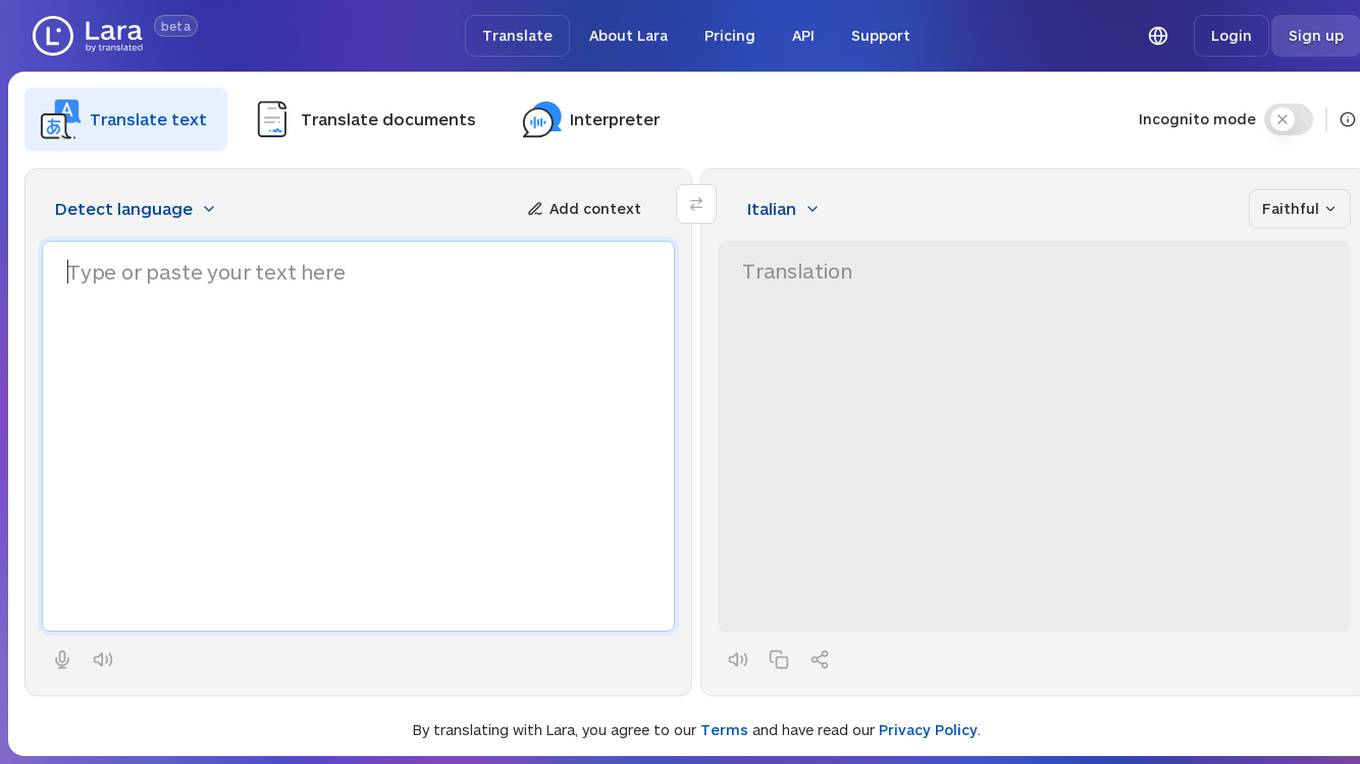Click the share translation icon

click(820, 659)
